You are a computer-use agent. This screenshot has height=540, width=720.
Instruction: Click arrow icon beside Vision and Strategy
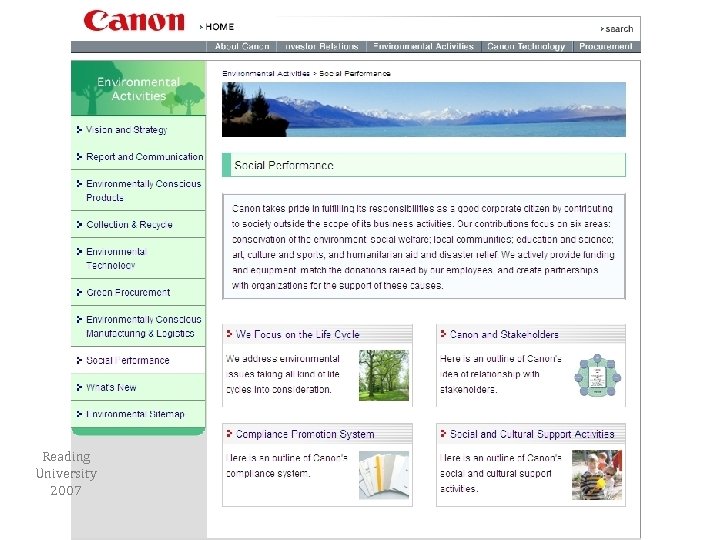(x=79, y=130)
